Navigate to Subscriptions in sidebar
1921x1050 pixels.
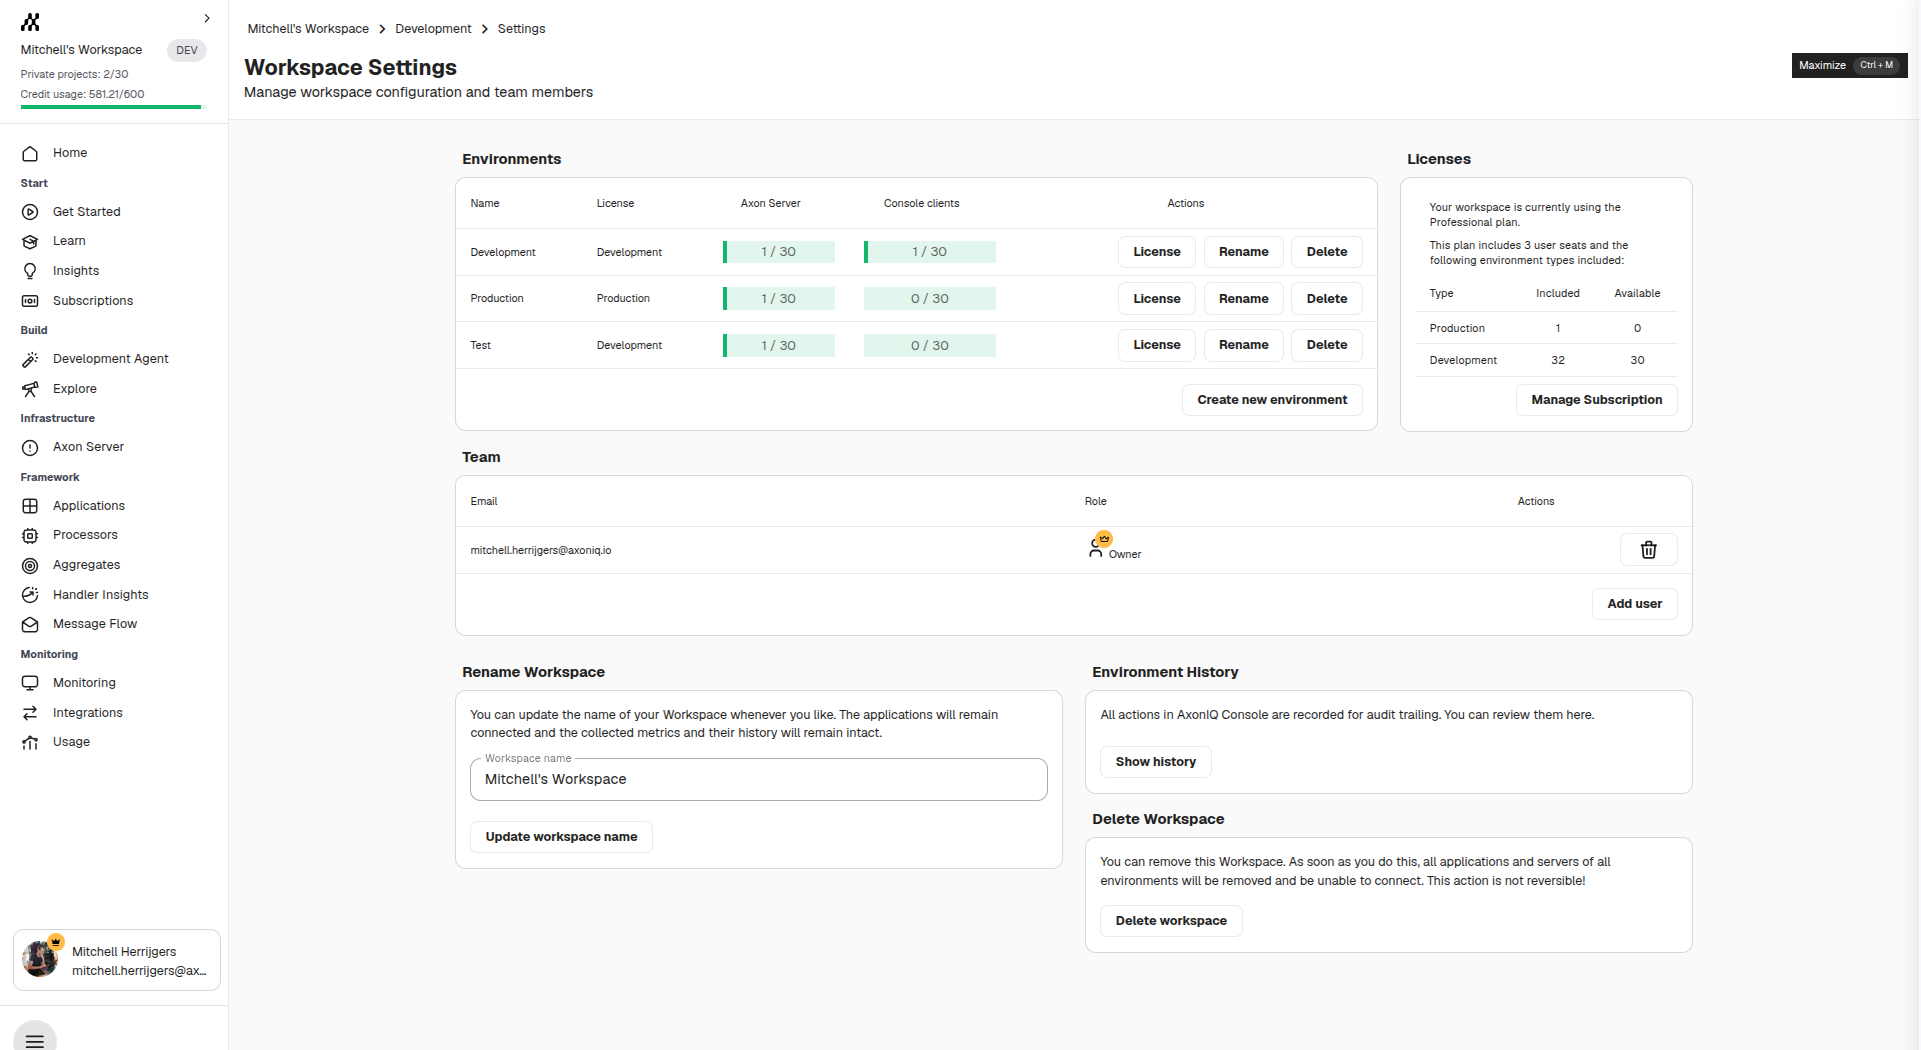[93, 301]
